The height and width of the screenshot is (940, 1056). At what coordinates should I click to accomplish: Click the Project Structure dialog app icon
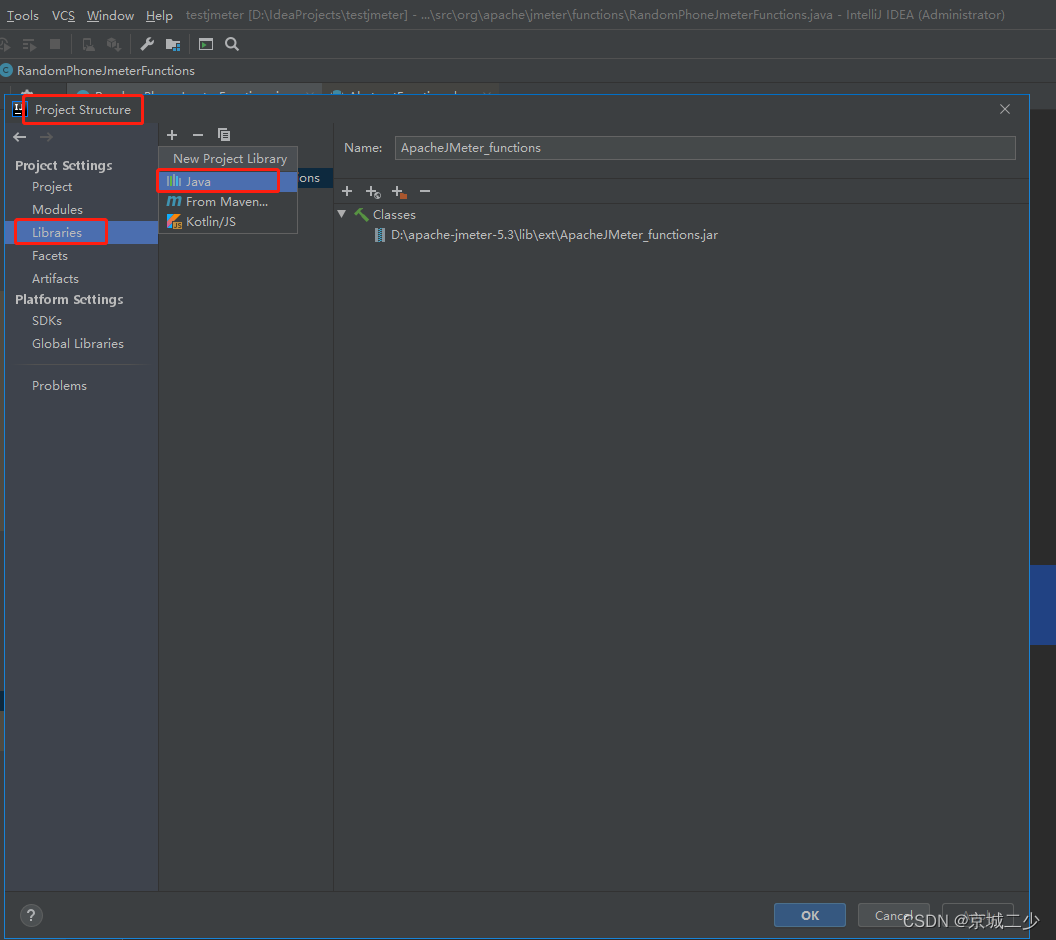click(x=18, y=110)
